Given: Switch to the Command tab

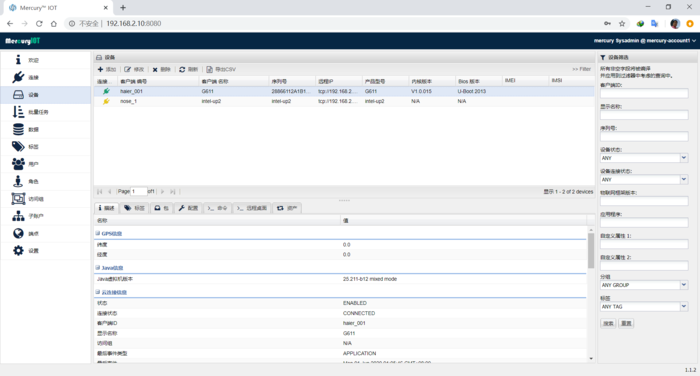Looking at the screenshot, I should (x=217, y=208).
